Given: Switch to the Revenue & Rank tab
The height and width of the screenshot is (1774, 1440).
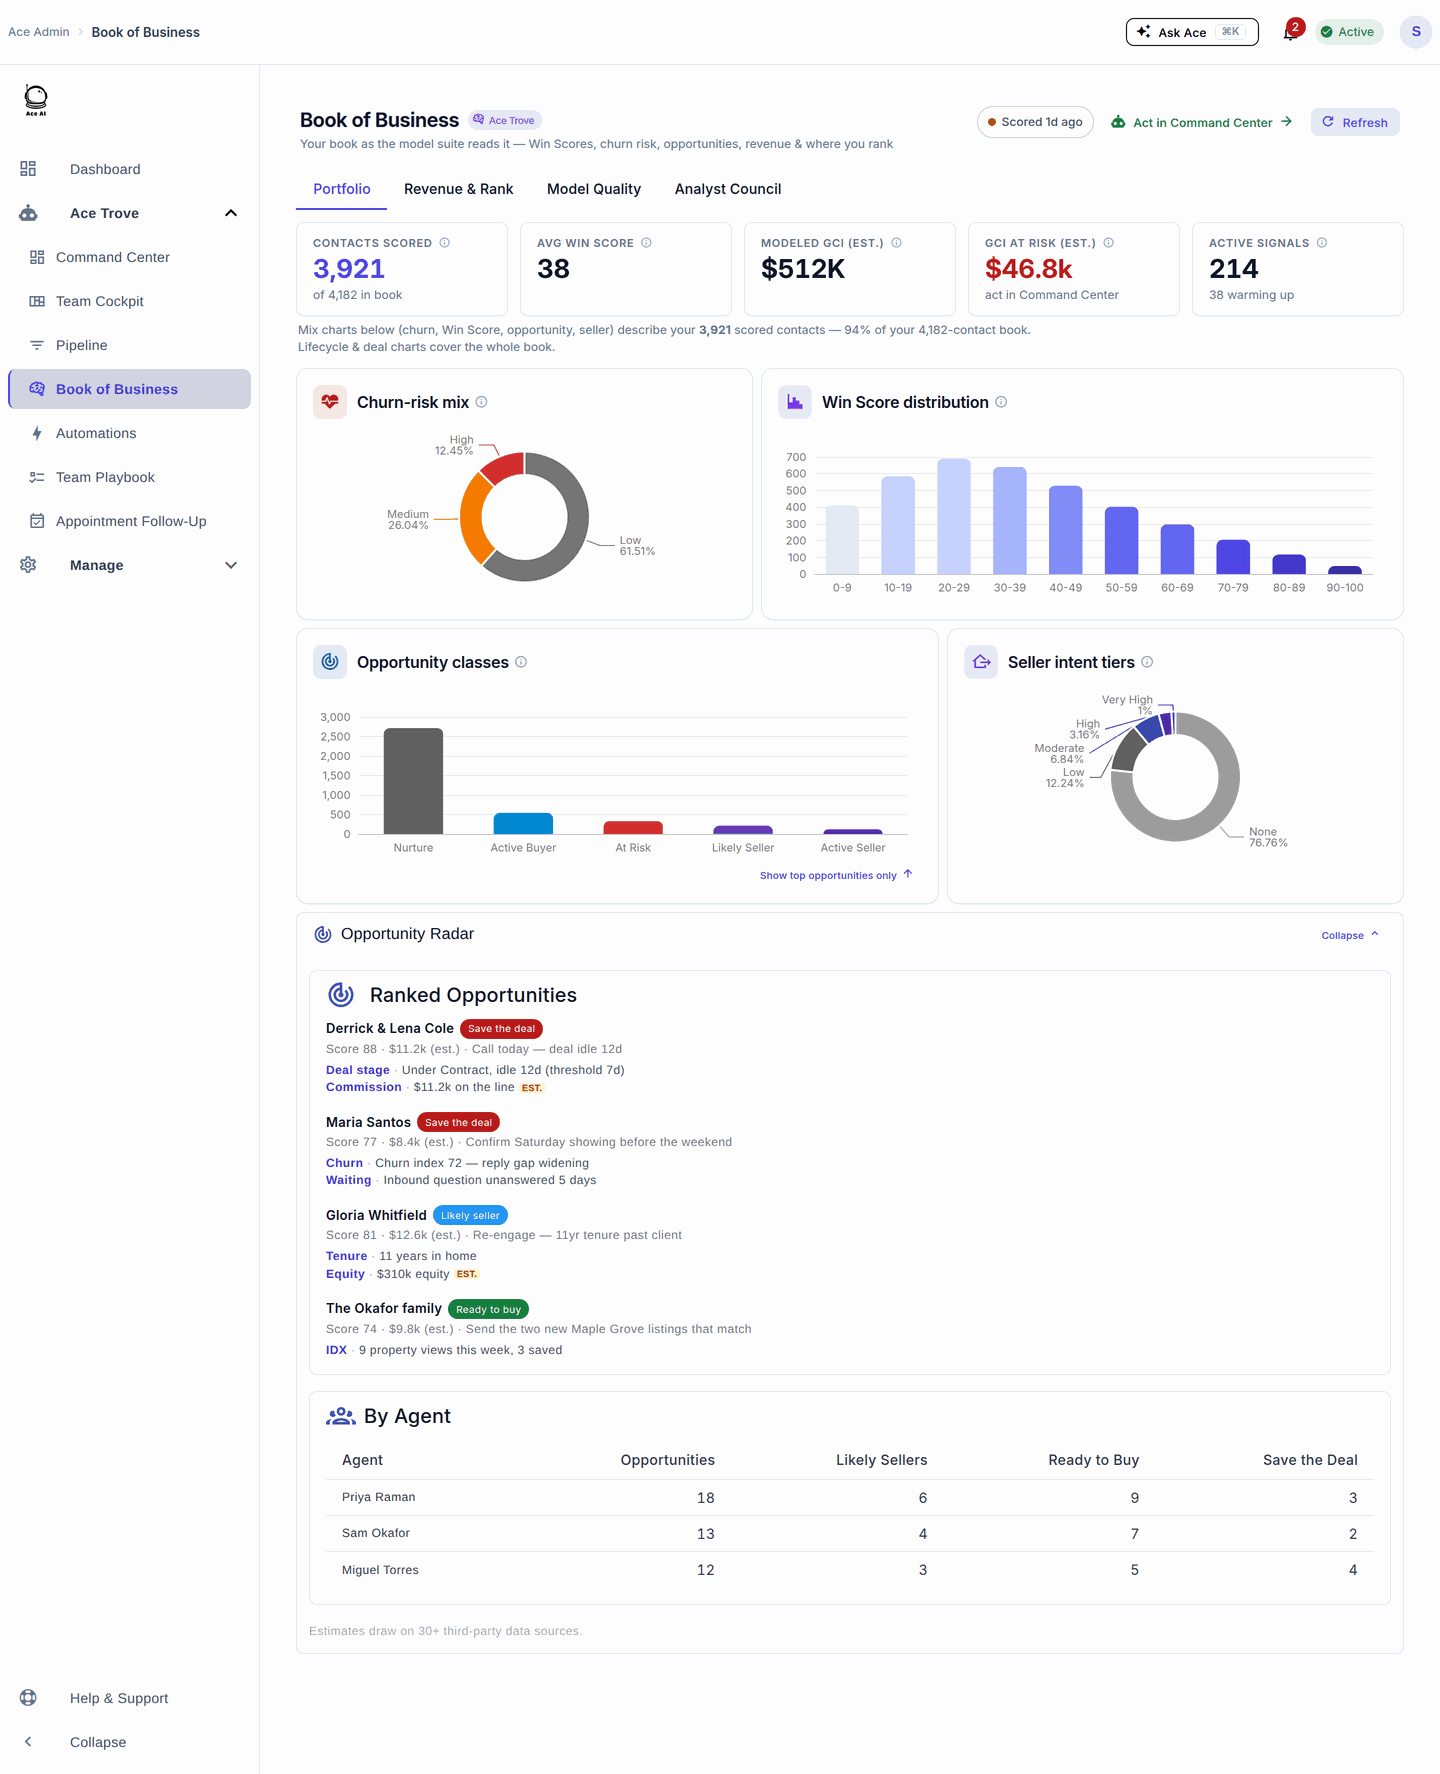Looking at the screenshot, I should 459,189.
